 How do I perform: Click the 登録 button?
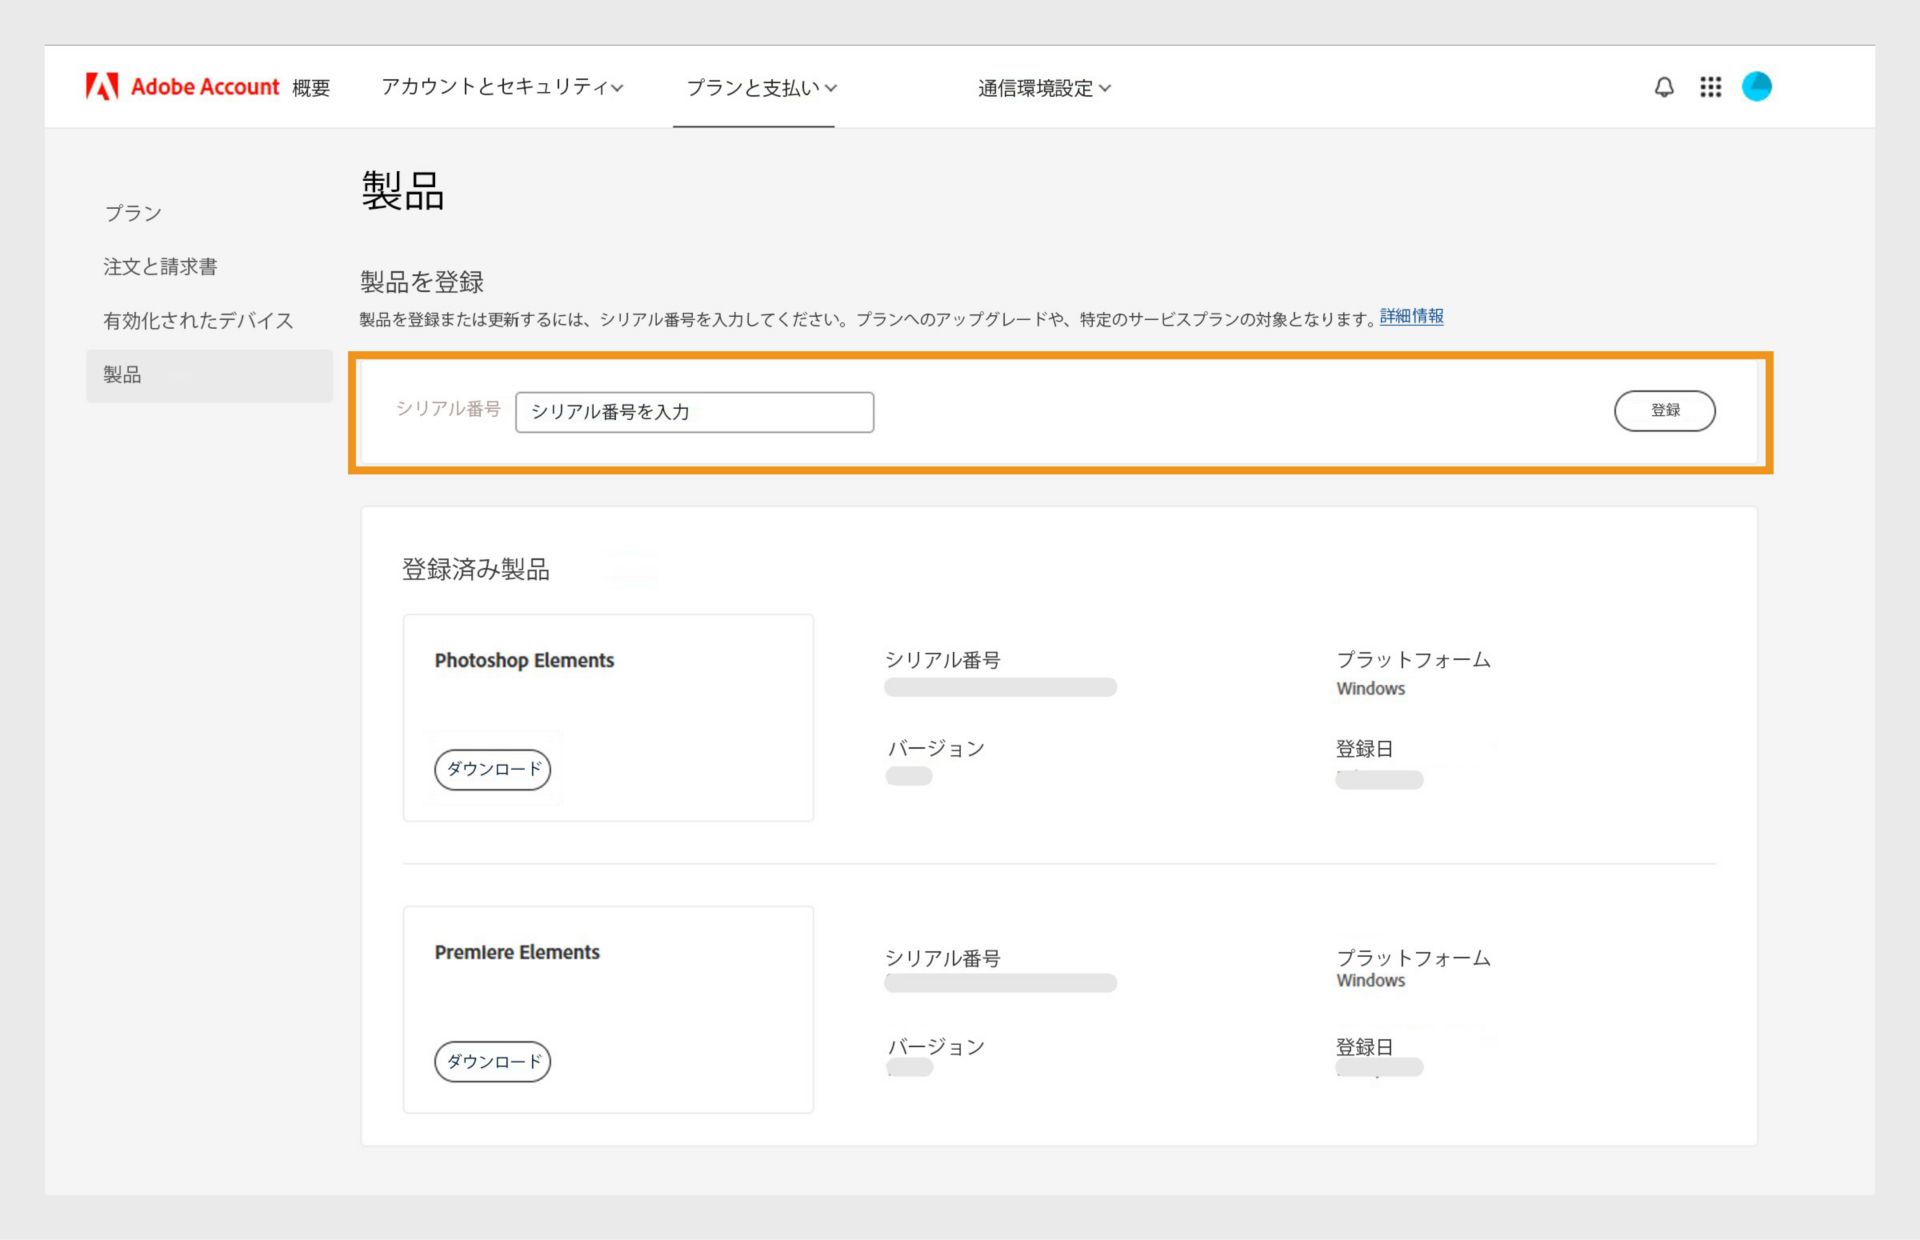(1664, 411)
